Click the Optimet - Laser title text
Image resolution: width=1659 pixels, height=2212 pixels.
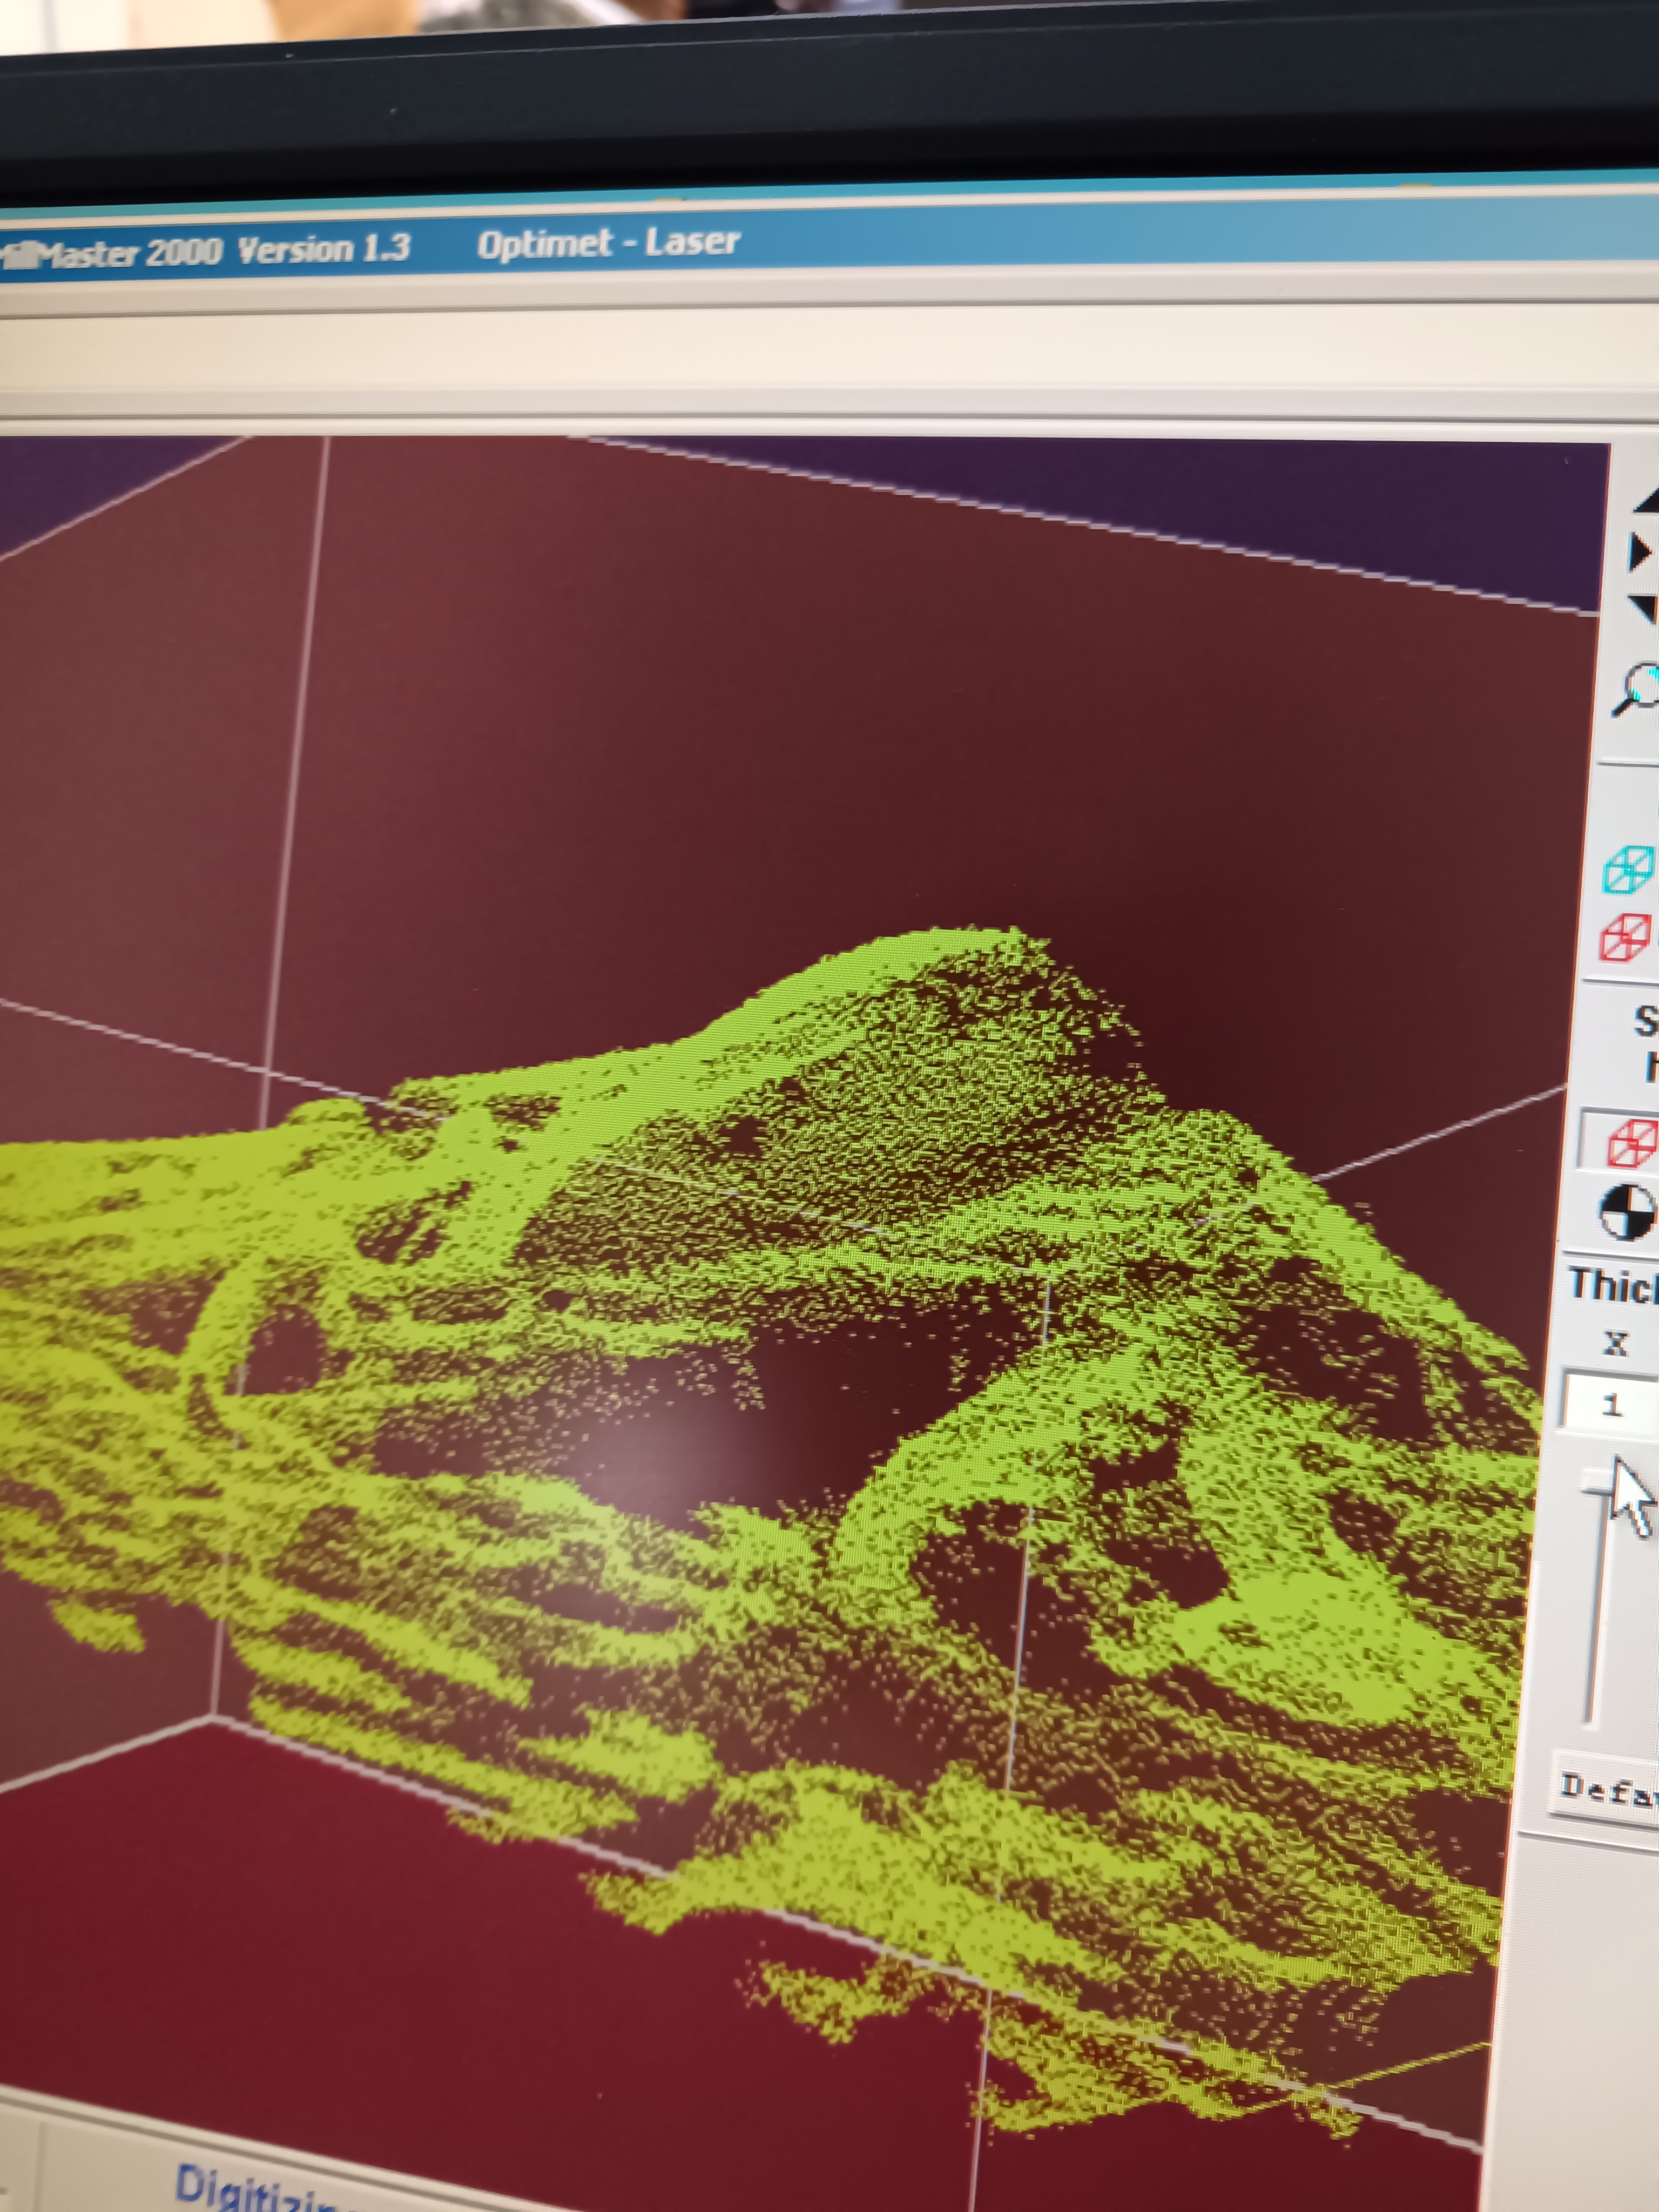pos(608,243)
